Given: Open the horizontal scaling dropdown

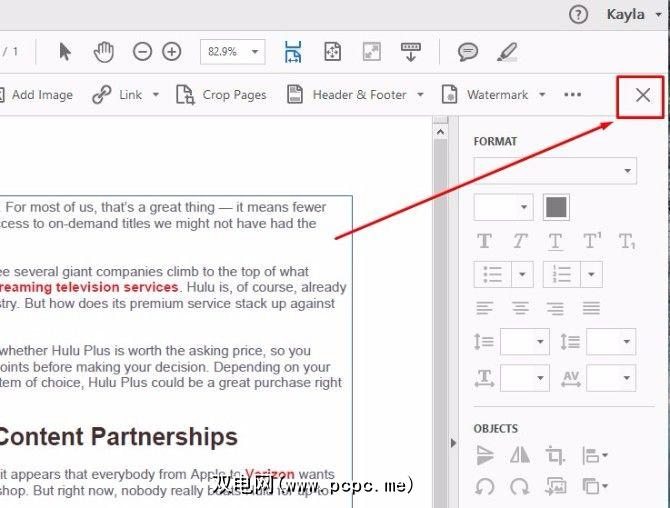Looking at the screenshot, I should click(525, 378).
